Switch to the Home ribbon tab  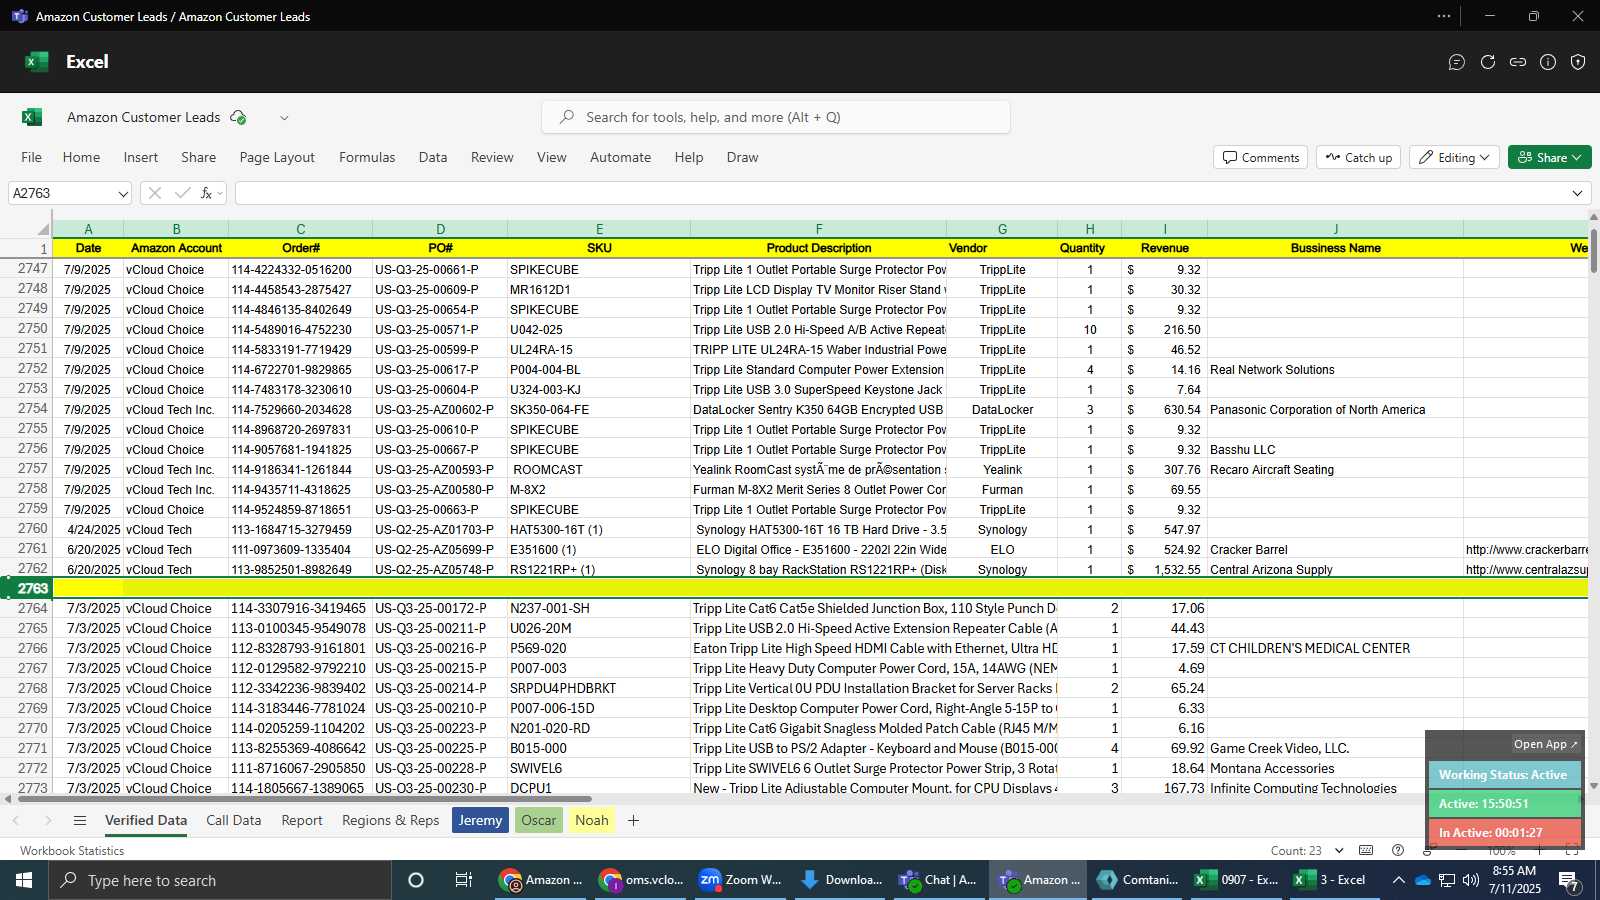coord(81,157)
